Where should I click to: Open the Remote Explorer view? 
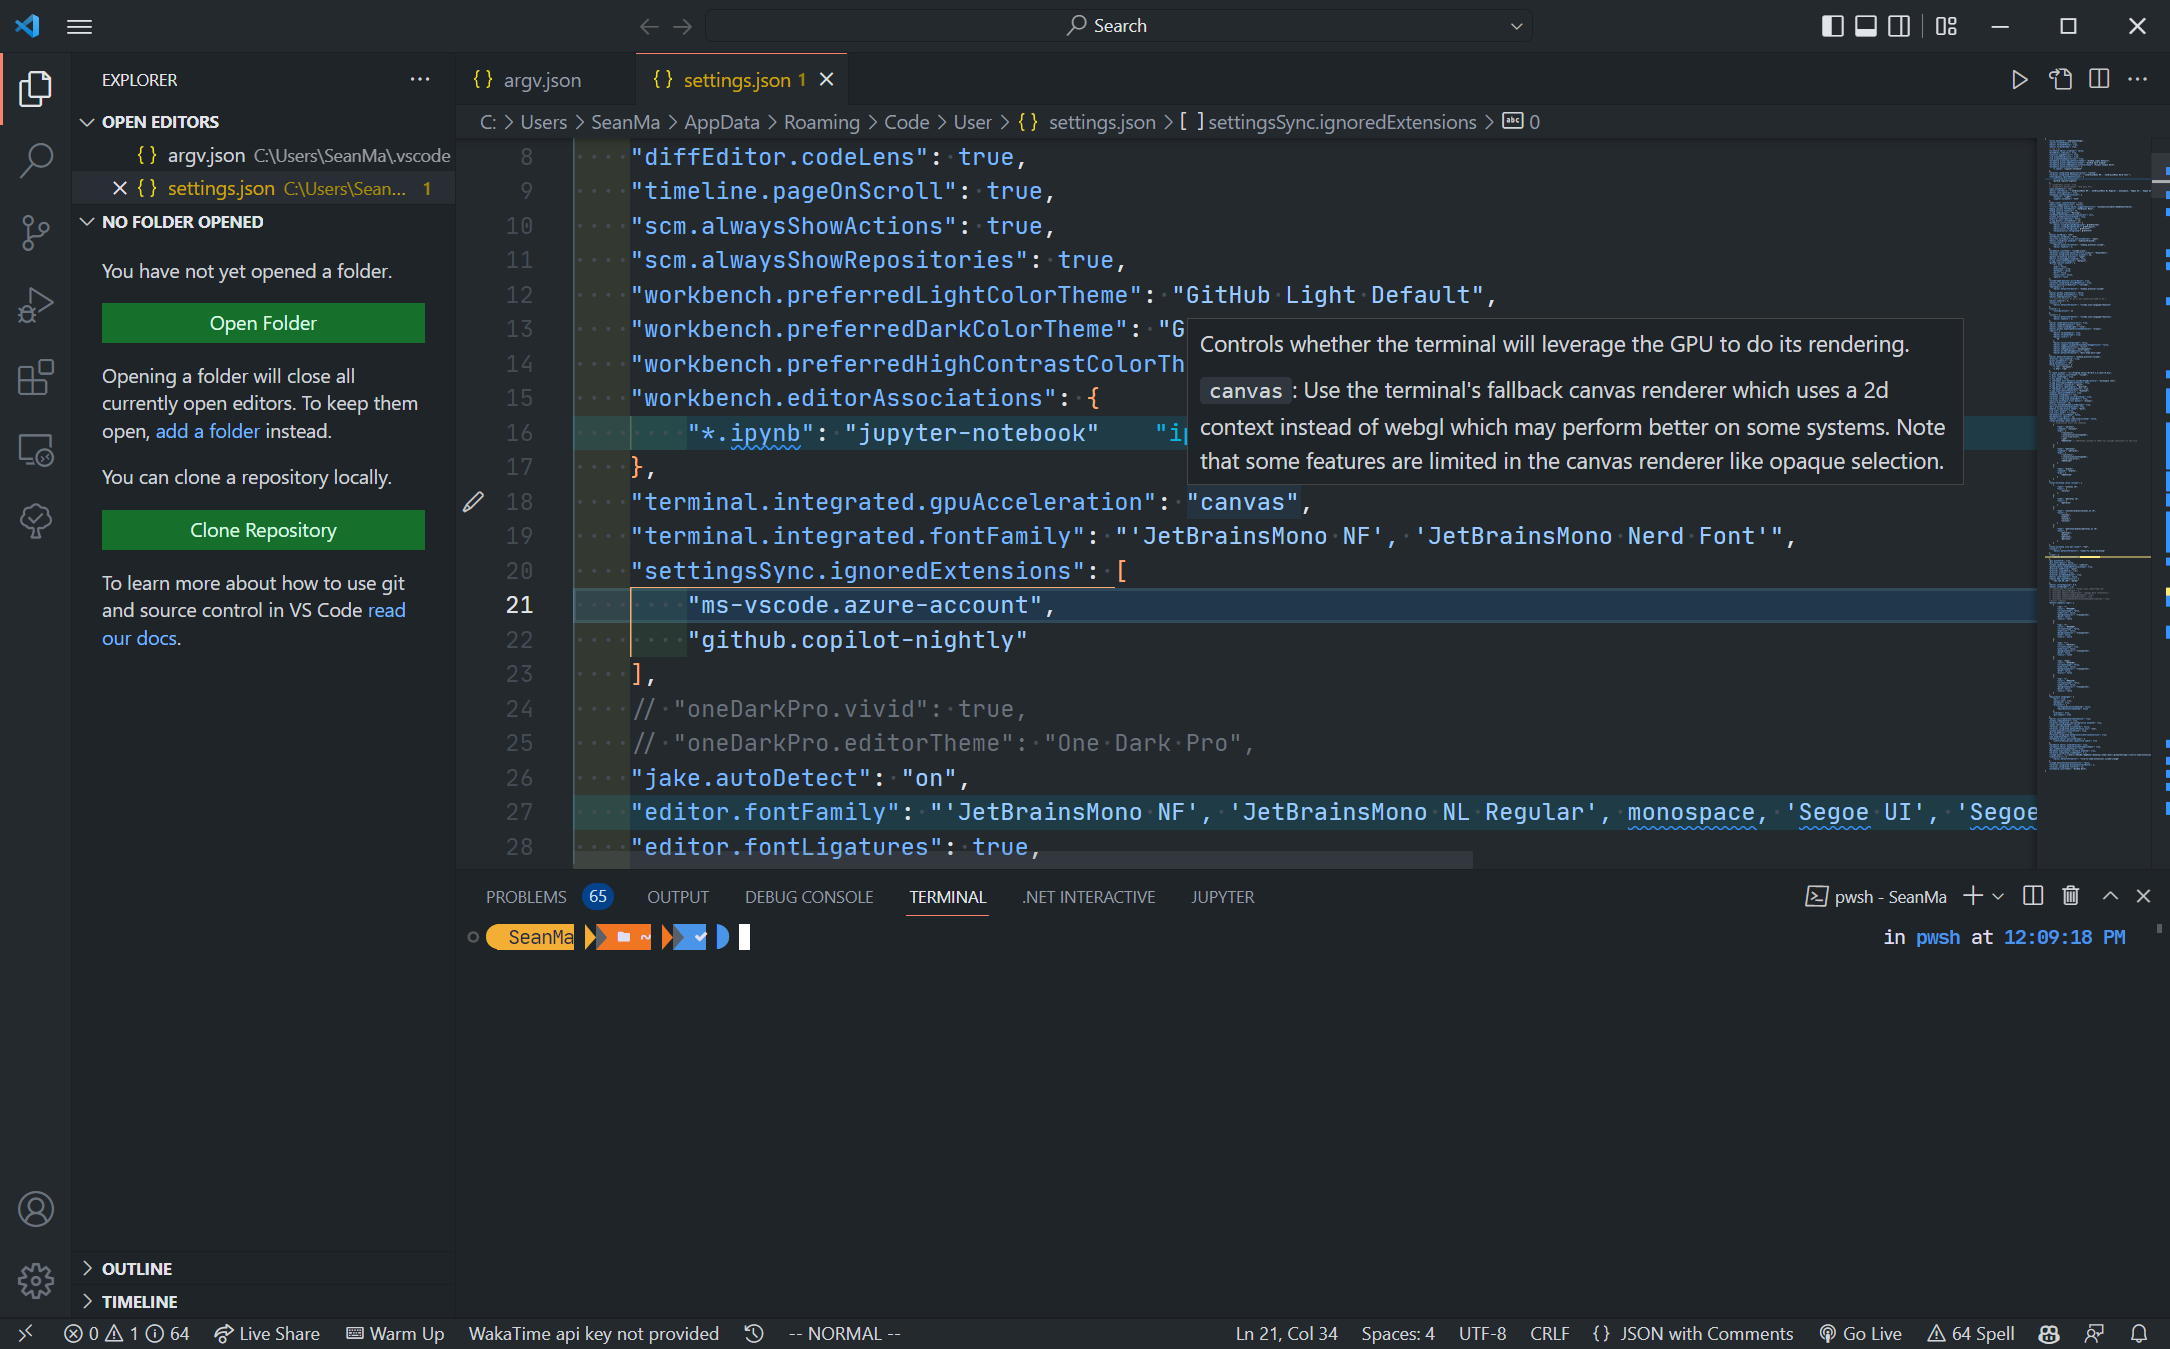36,450
